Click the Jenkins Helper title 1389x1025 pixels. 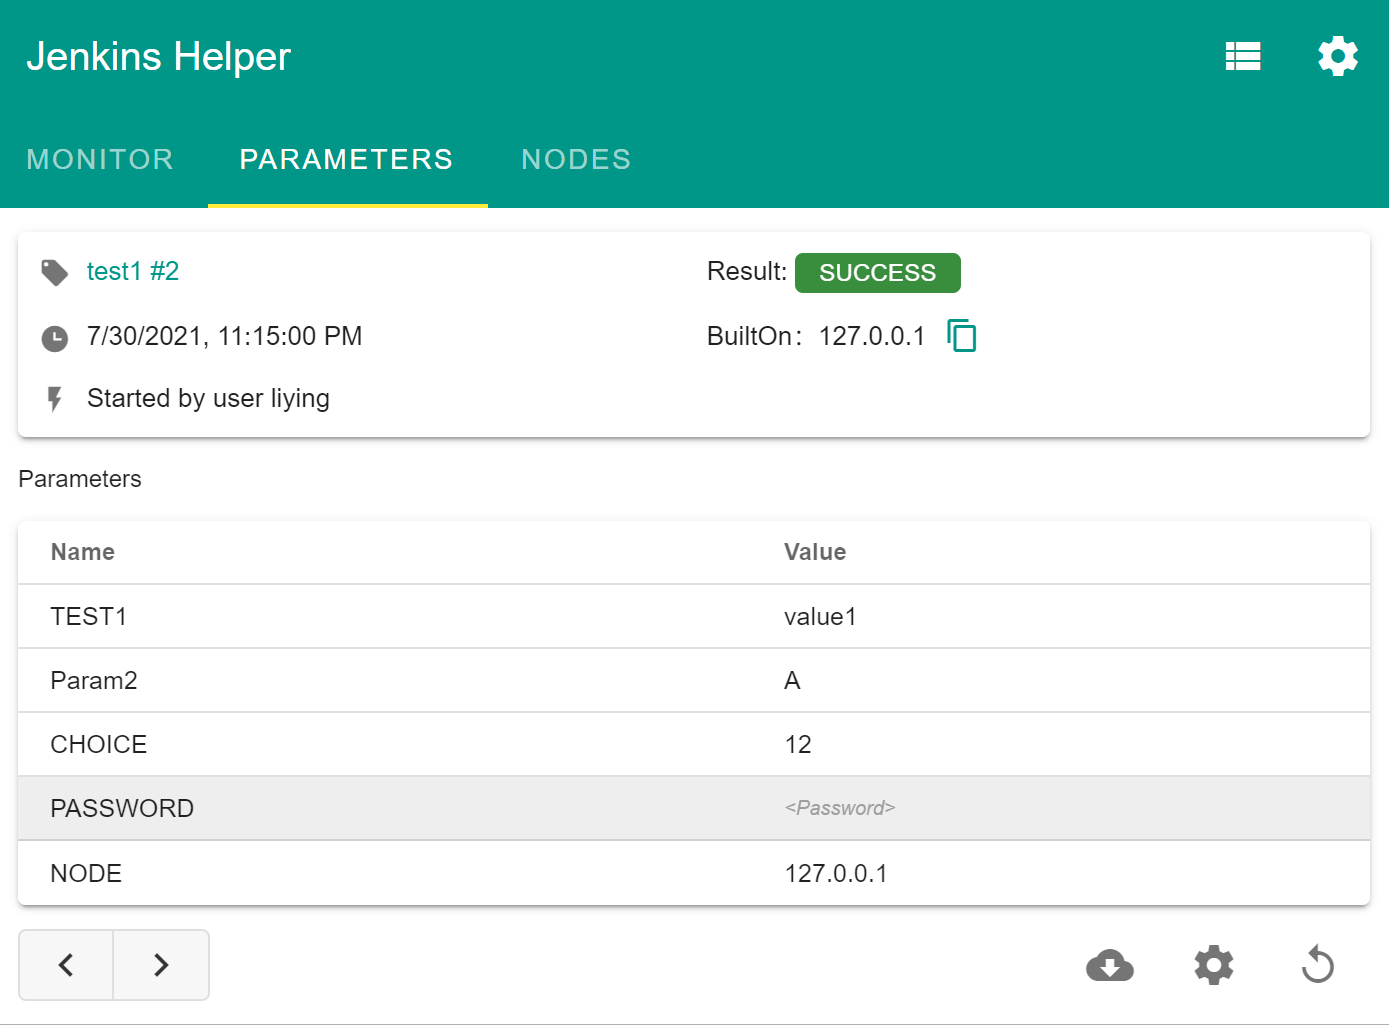(x=158, y=56)
